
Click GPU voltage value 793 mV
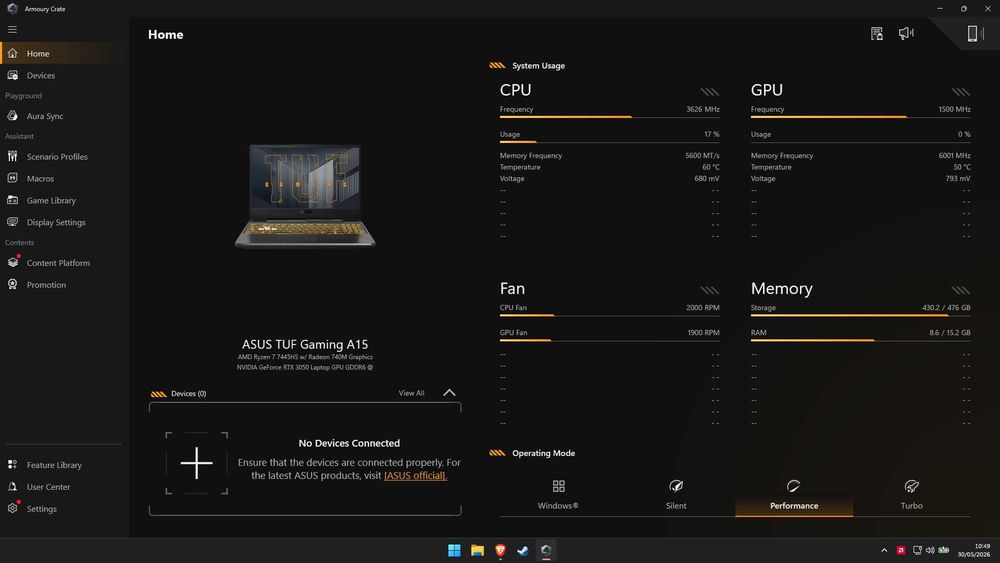[958, 179]
